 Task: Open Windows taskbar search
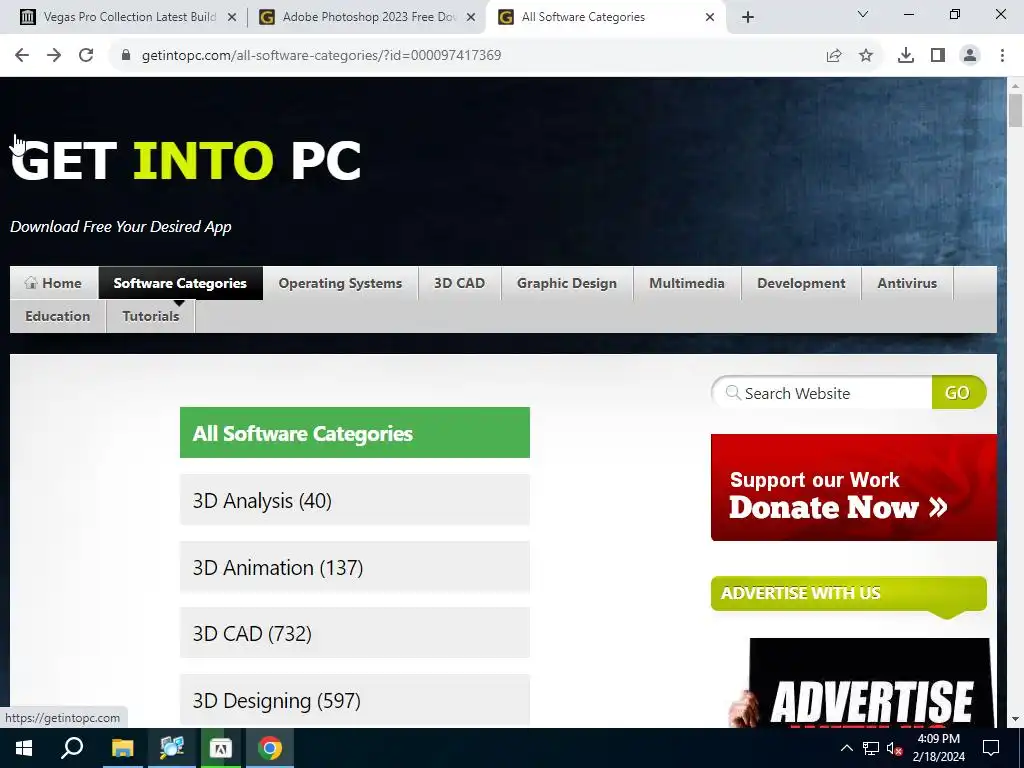(72, 748)
